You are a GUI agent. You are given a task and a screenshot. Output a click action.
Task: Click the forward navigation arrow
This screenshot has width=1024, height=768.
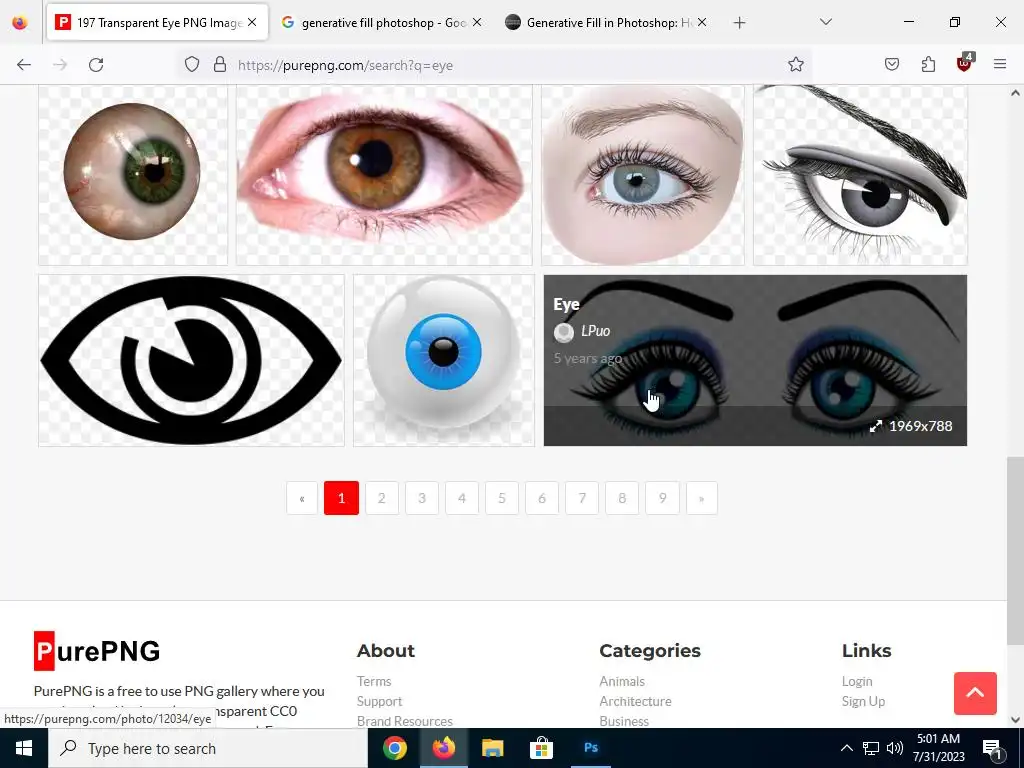point(60,65)
